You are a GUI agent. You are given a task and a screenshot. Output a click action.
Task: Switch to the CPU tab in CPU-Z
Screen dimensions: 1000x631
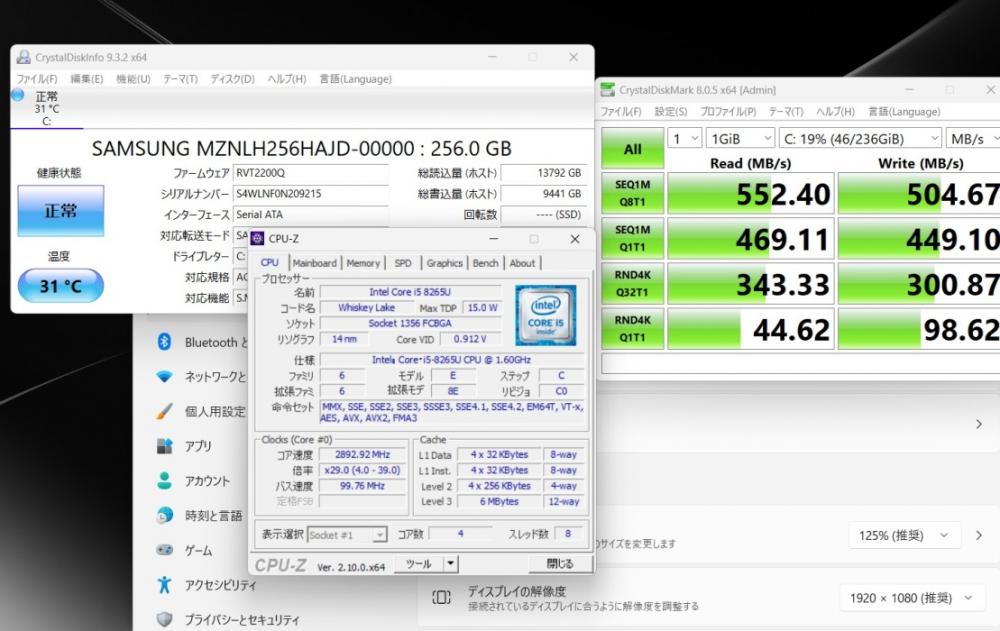coord(270,262)
